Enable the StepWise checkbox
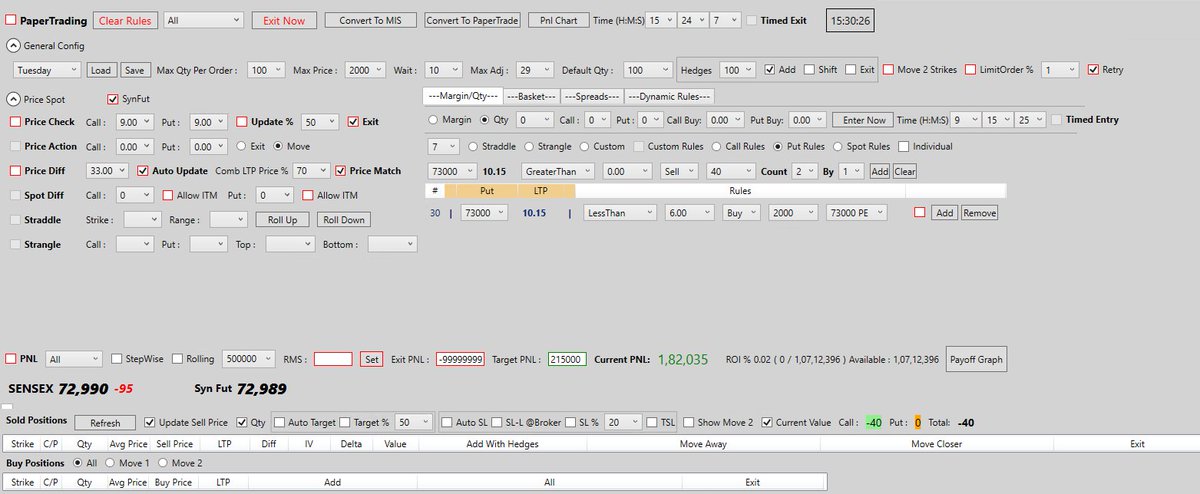 click(117, 358)
